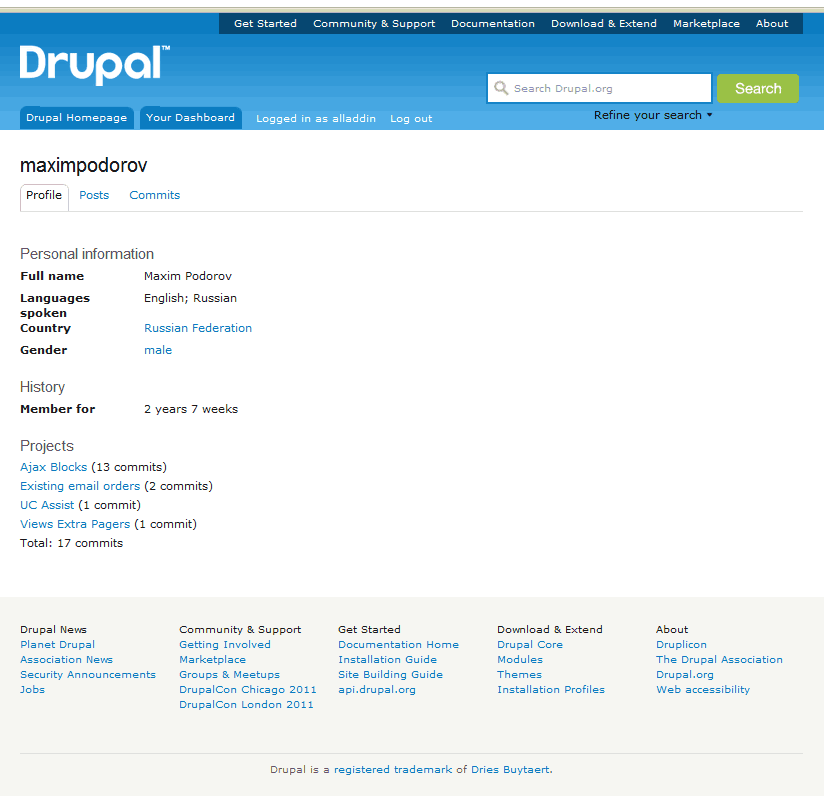Click the Drupal logo
This screenshot has width=824, height=796.
coord(95,65)
